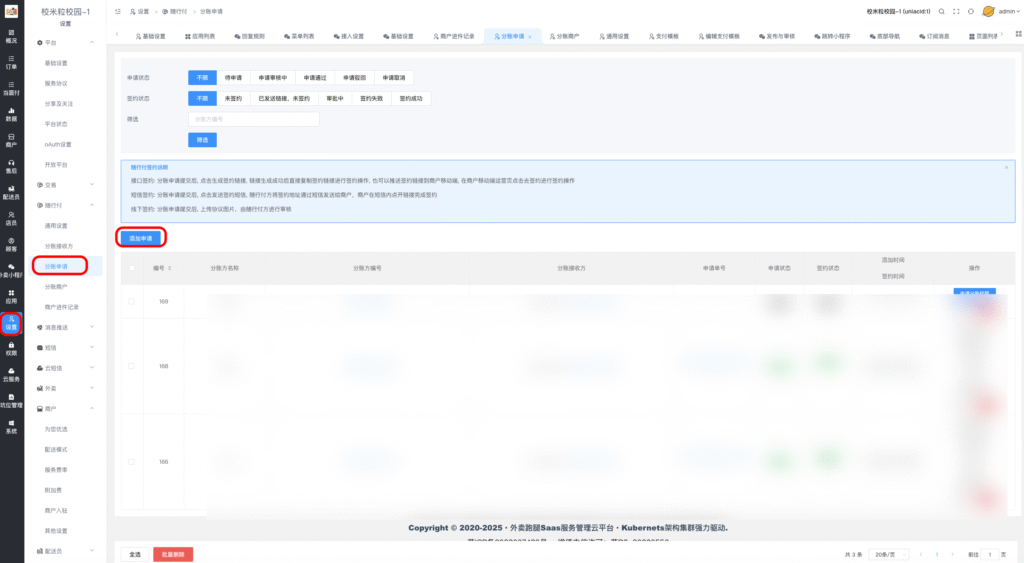Image resolution: width=1024 pixels, height=563 pixels.
Task: Switch to the 订阅消息 tab
Action: click(x=935, y=37)
